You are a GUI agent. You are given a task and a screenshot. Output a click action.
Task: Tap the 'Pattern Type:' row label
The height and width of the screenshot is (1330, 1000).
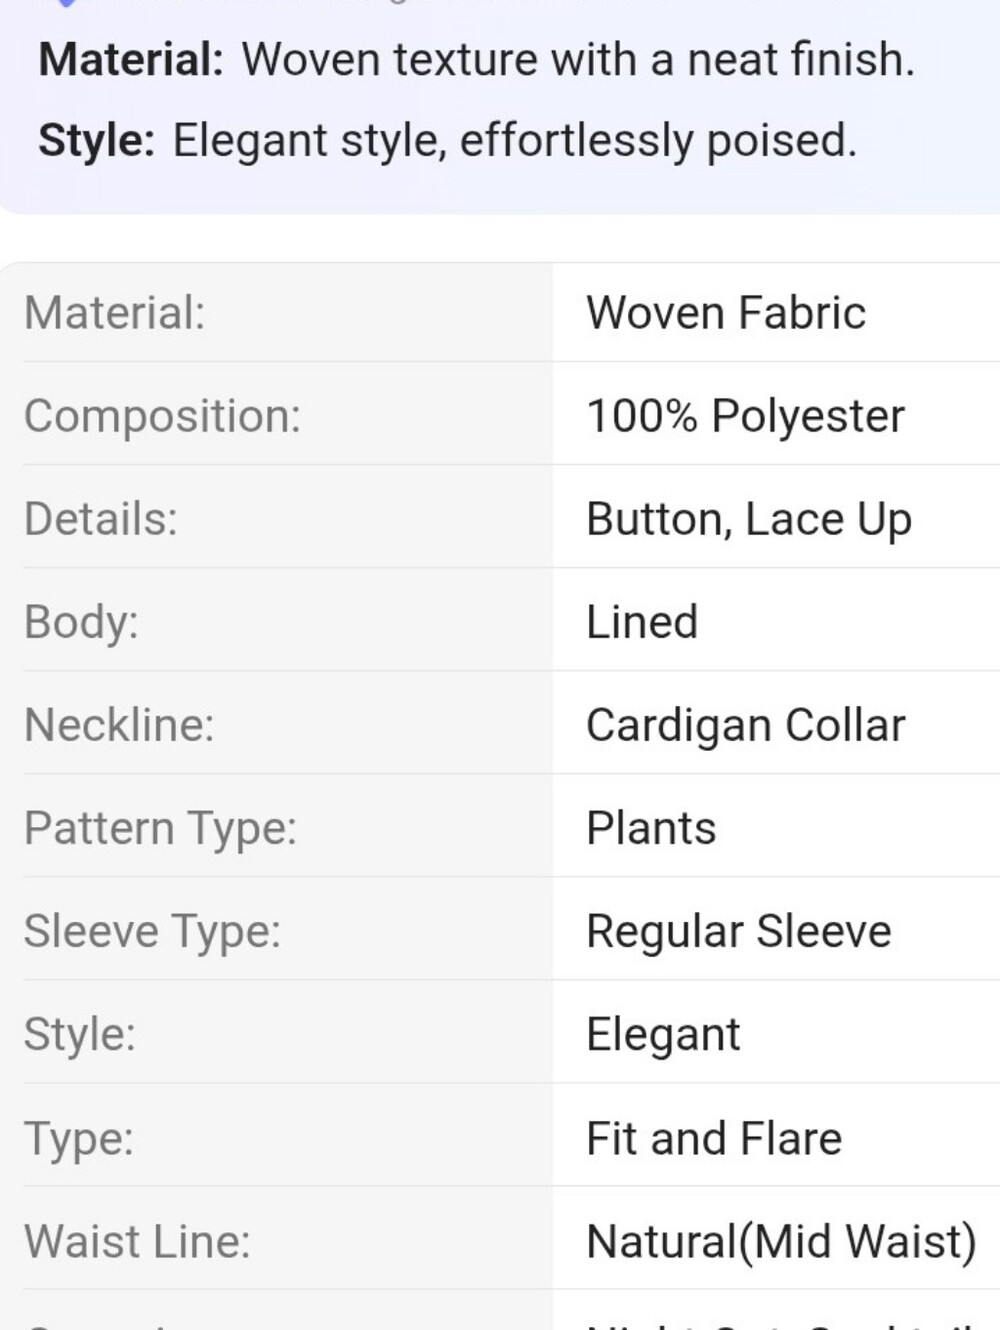tap(160, 829)
